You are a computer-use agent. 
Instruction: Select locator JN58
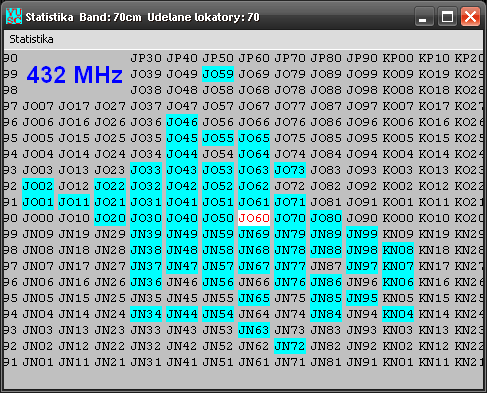pos(218,250)
